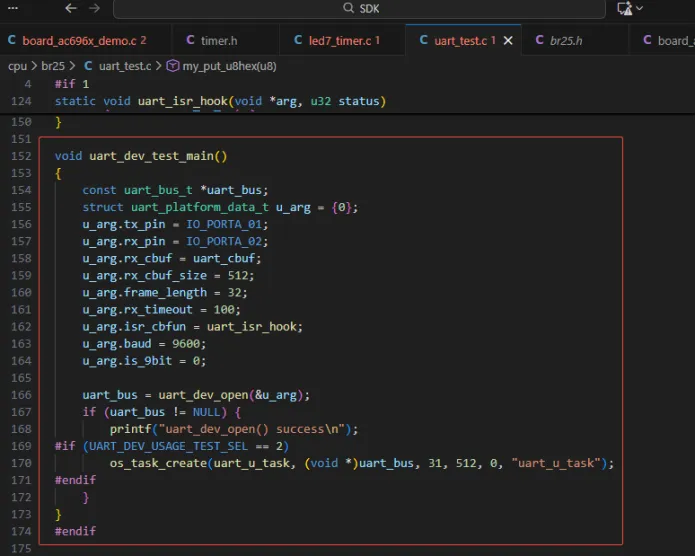Click line number 152 in the gutter
Viewport: 696px width, 557px height.
(x=21, y=156)
